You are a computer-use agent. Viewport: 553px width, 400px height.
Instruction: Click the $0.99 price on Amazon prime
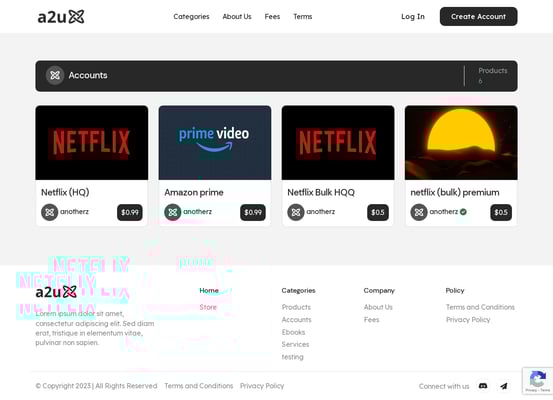(253, 212)
